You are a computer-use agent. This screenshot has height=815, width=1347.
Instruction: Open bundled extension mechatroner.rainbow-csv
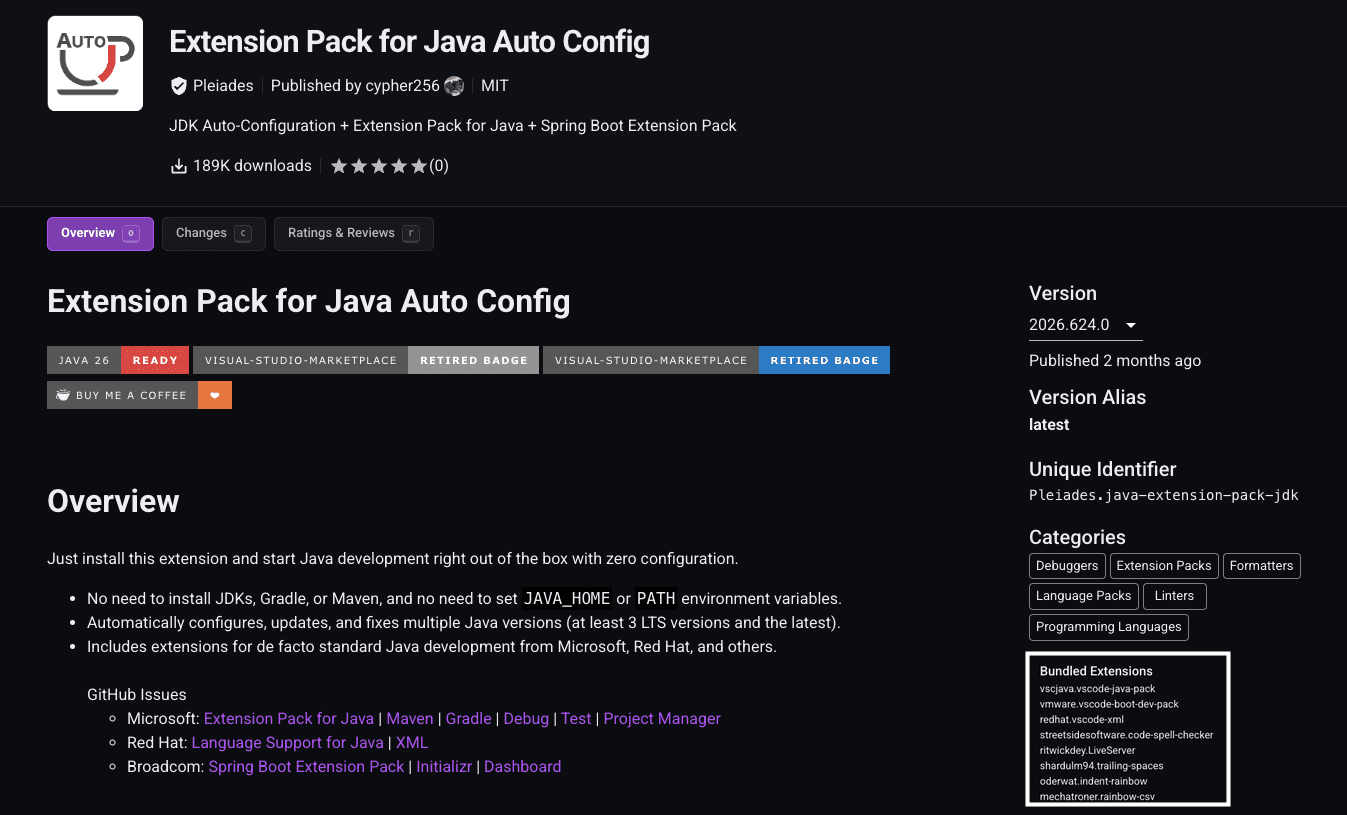pyautogui.click(x=1096, y=797)
